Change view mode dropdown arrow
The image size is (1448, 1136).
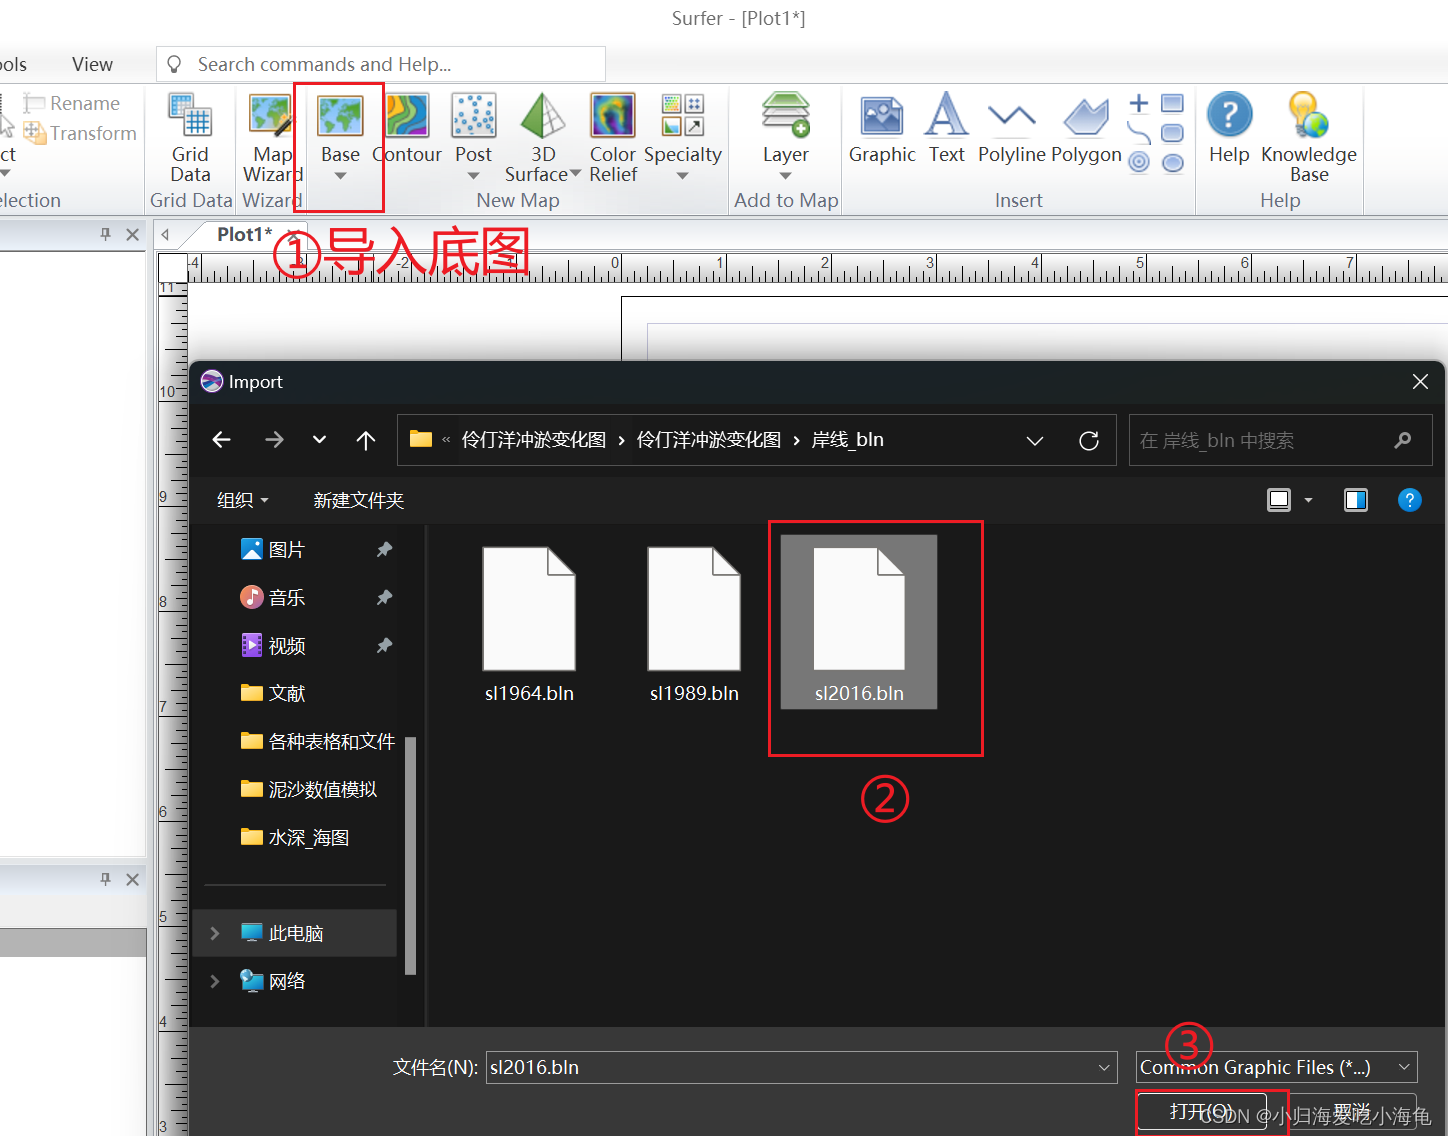1308,500
